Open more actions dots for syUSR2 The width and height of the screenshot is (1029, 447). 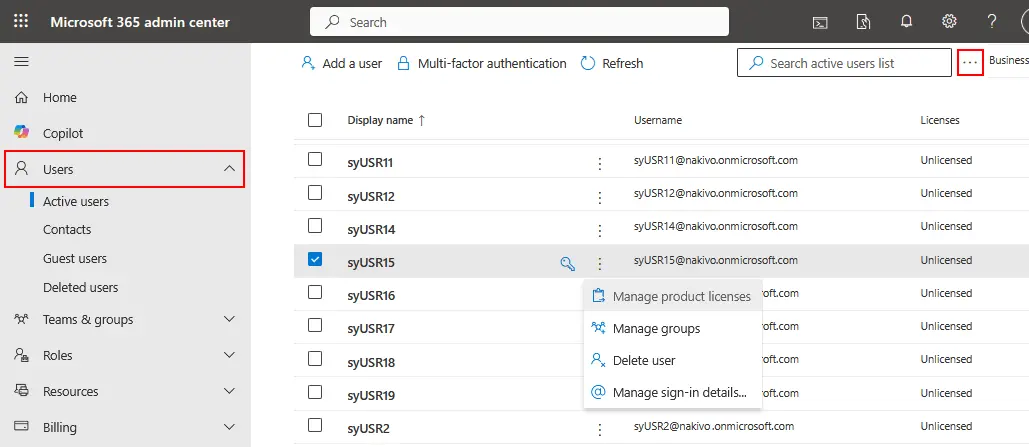599,429
